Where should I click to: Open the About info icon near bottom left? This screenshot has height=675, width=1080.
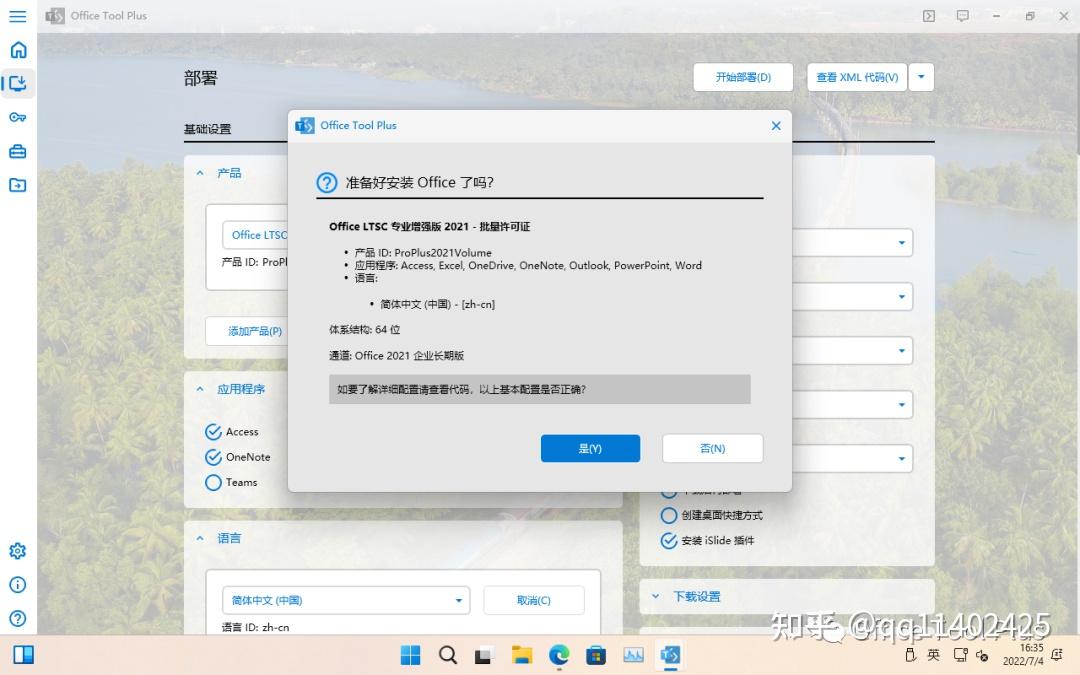[x=17, y=584]
